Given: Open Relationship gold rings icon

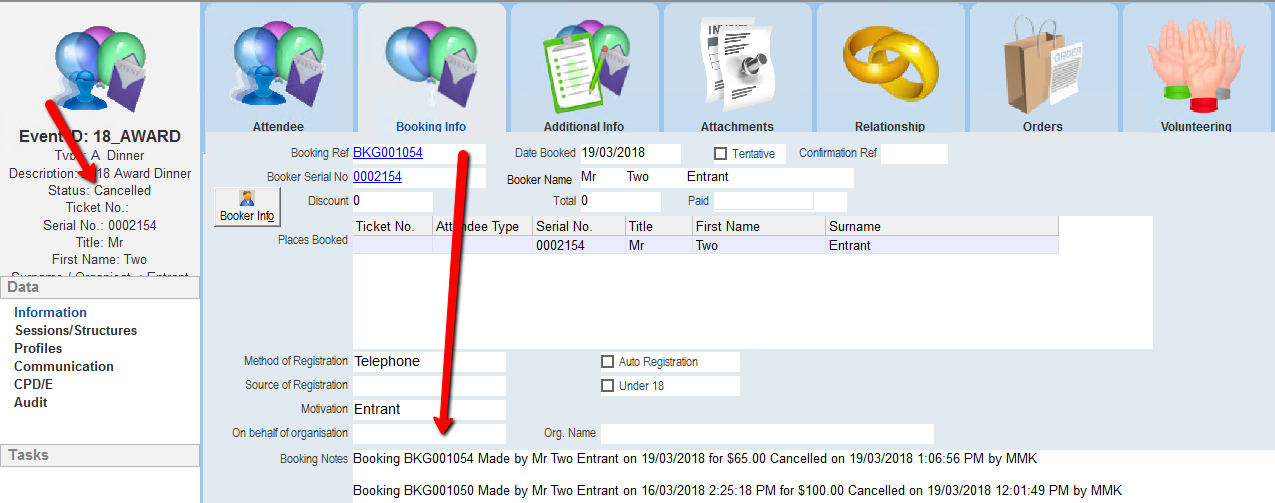Looking at the screenshot, I should tap(890, 65).
